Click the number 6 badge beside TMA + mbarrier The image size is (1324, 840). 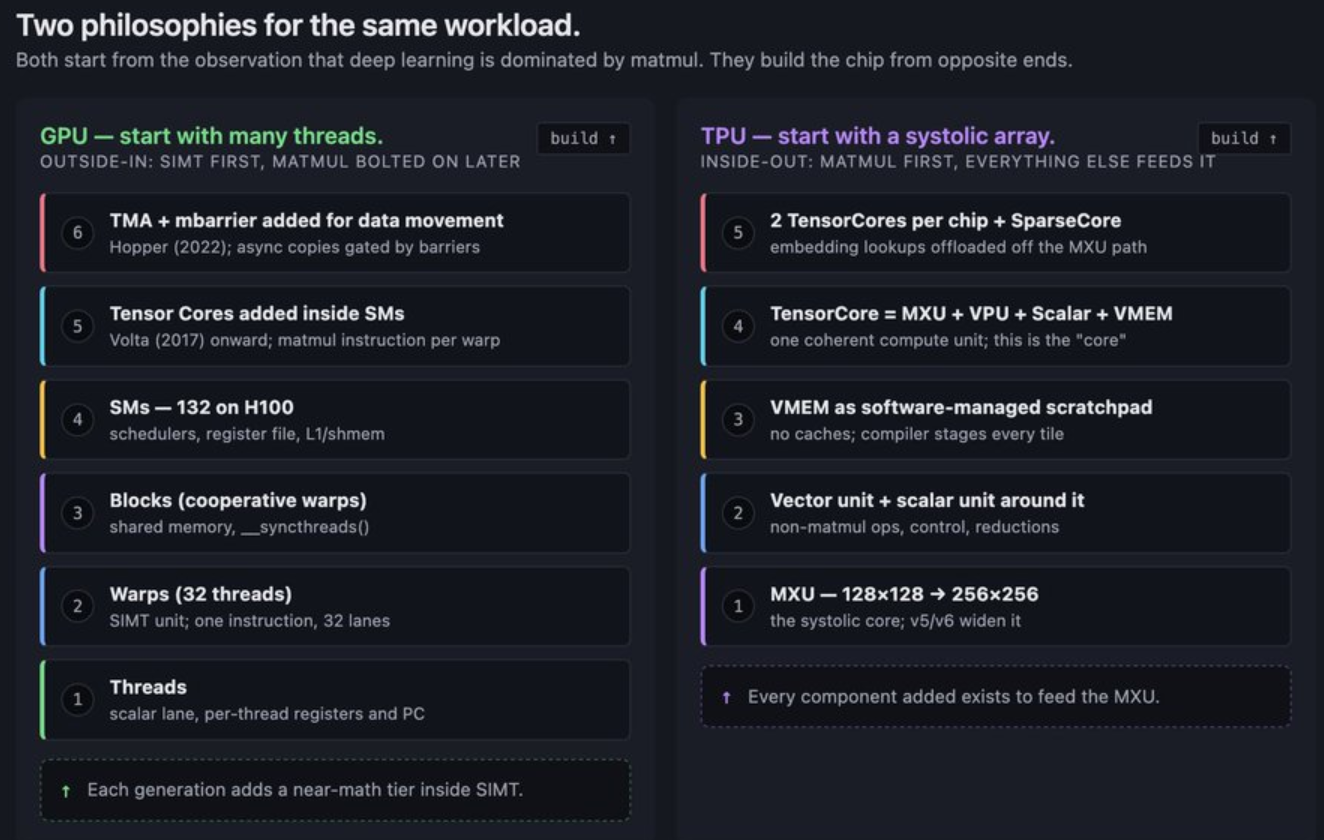78,233
